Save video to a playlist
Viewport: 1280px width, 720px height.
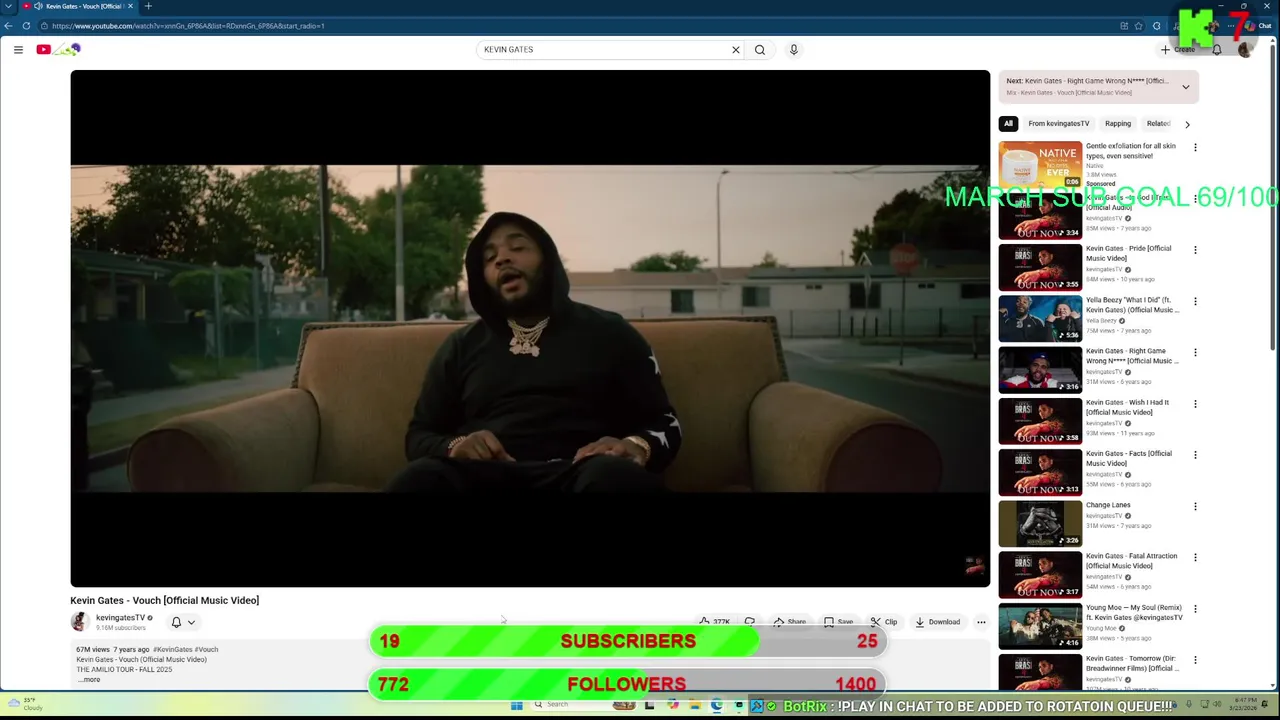(838, 622)
